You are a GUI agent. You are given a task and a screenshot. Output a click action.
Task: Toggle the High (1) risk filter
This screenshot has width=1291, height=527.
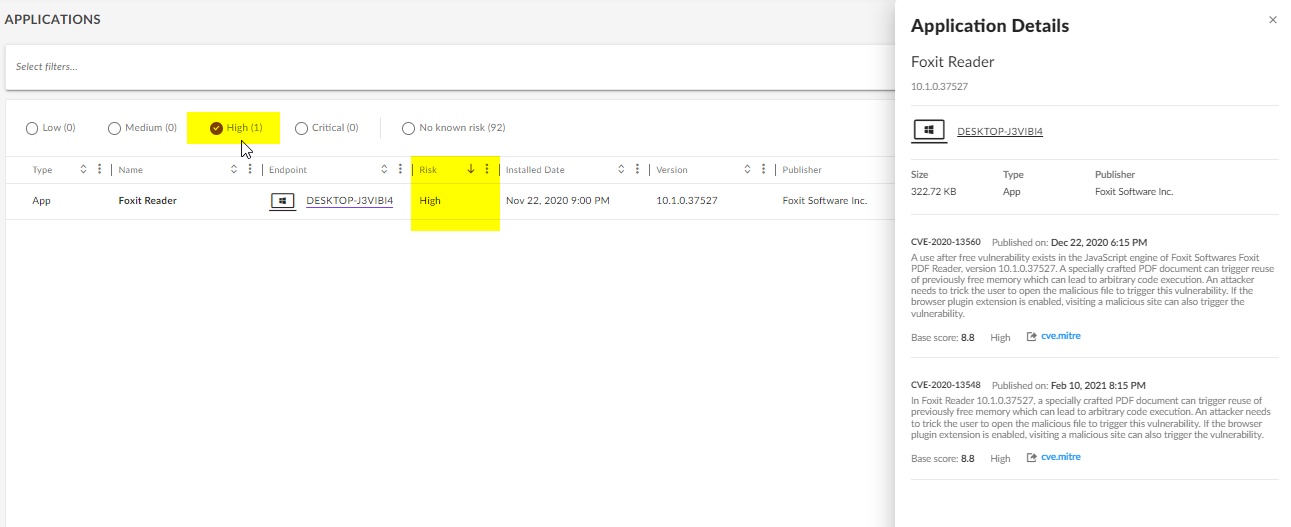(x=236, y=128)
